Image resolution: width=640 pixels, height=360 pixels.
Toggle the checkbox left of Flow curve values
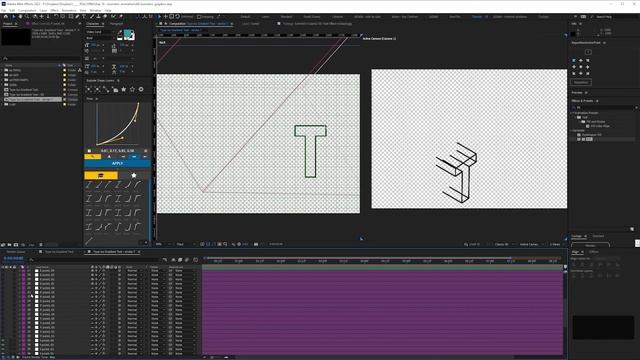point(89,151)
